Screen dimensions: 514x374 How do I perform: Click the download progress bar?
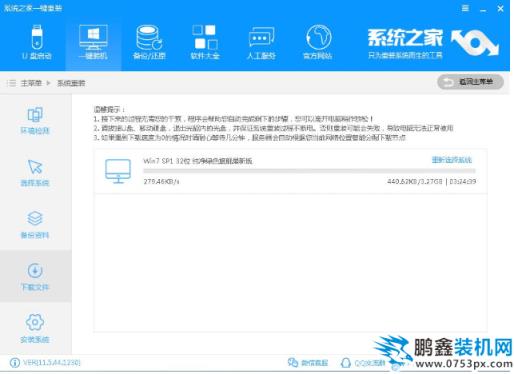point(309,171)
